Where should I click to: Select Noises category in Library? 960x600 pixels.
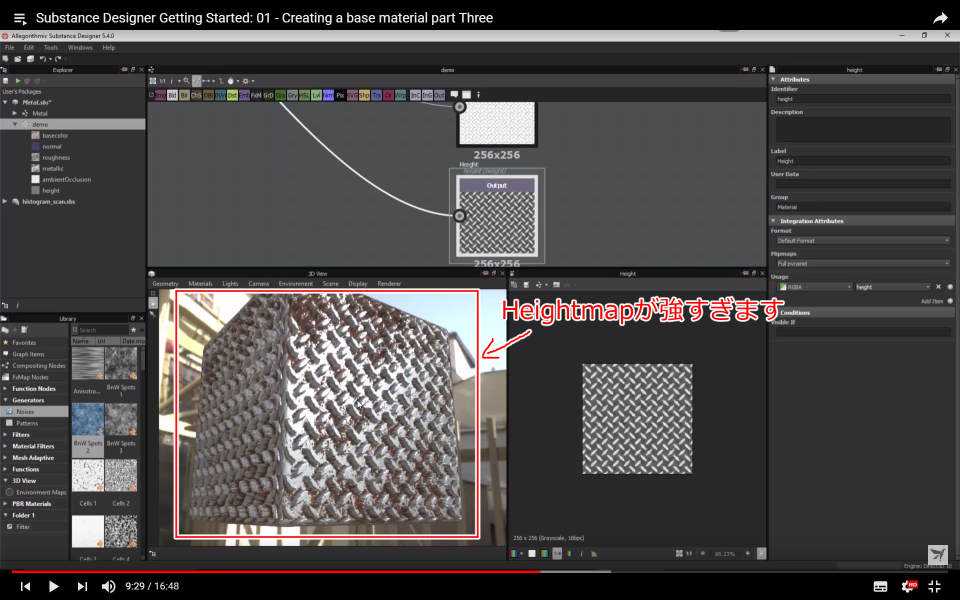(34, 411)
